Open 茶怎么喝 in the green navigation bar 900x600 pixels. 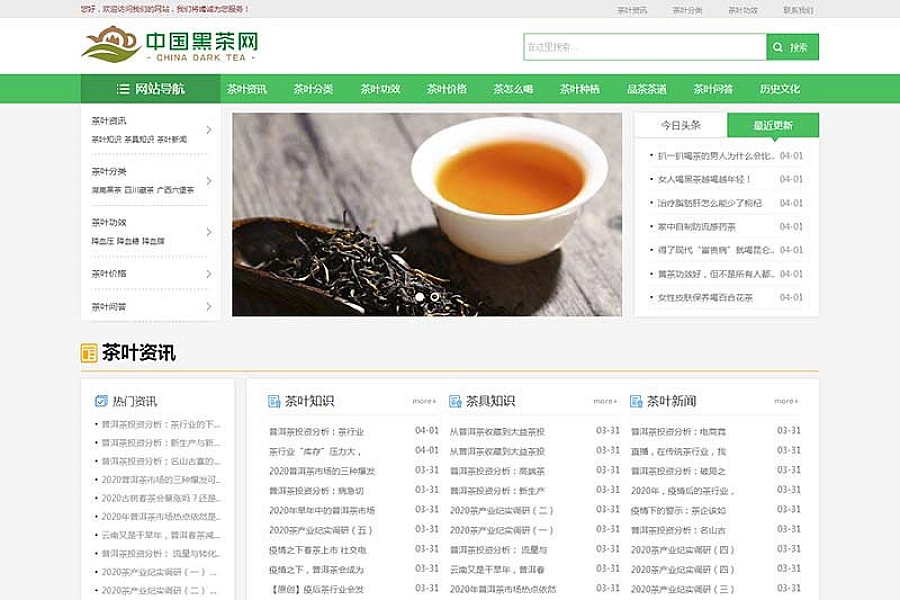pos(513,89)
